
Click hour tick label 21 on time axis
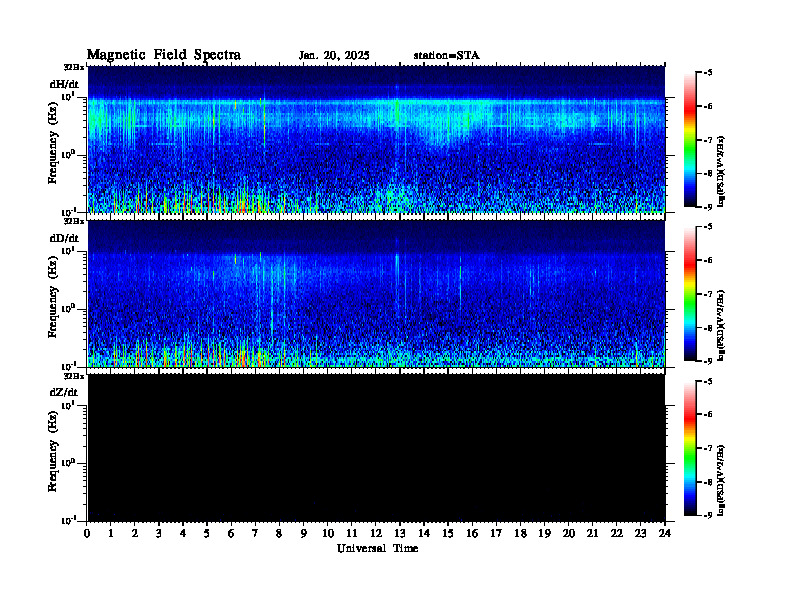(592, 533)
